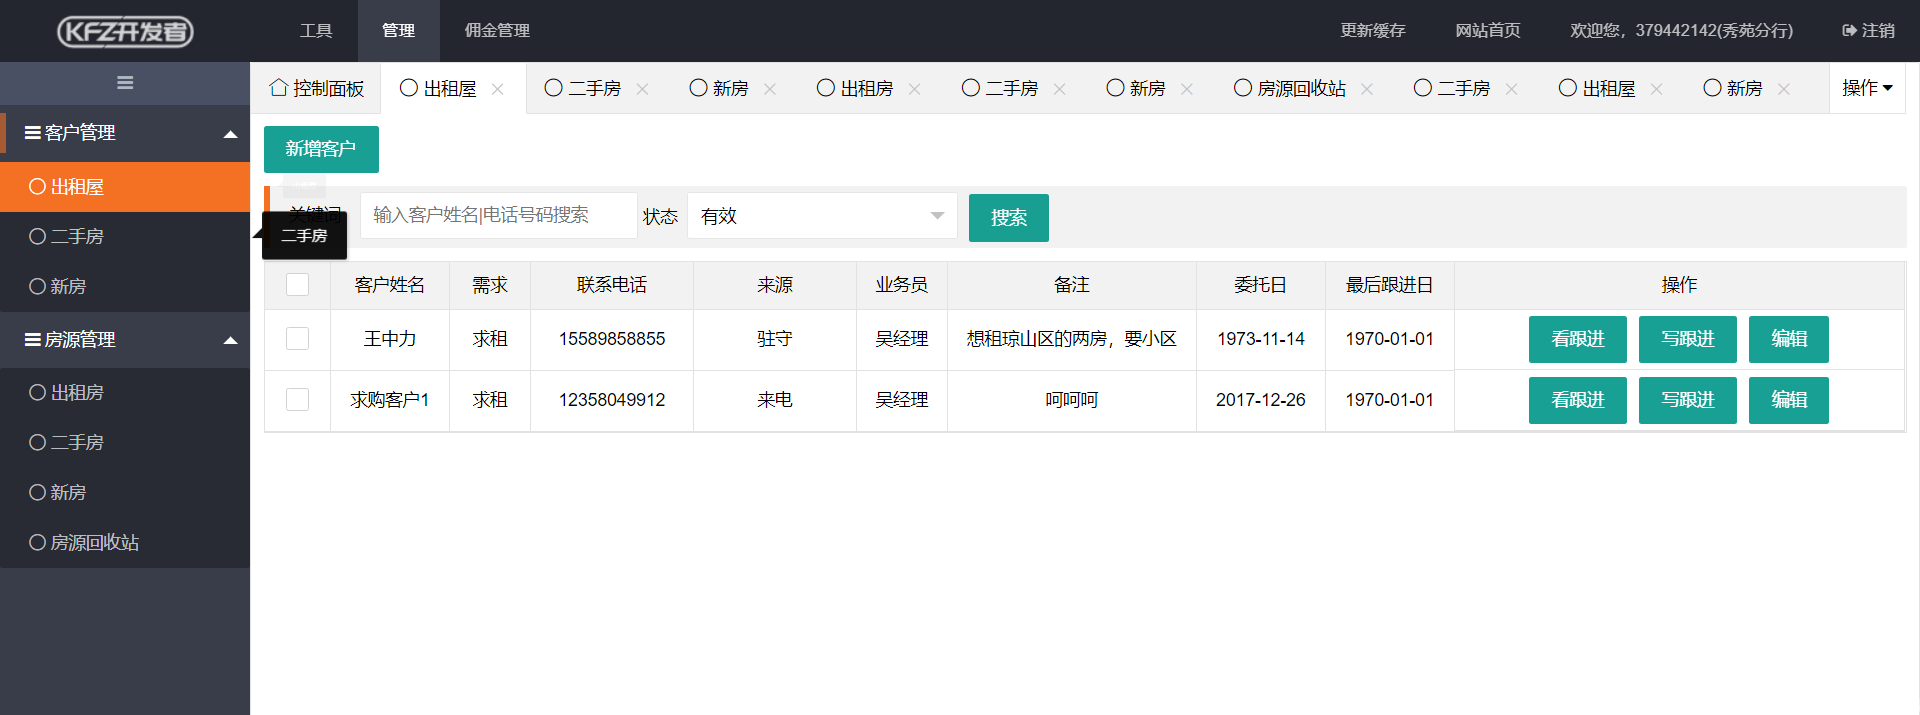Screen dimensions: 1920x715
Task: Collapse the 客户管理 sidebar section
Action: tap(125, 133)
